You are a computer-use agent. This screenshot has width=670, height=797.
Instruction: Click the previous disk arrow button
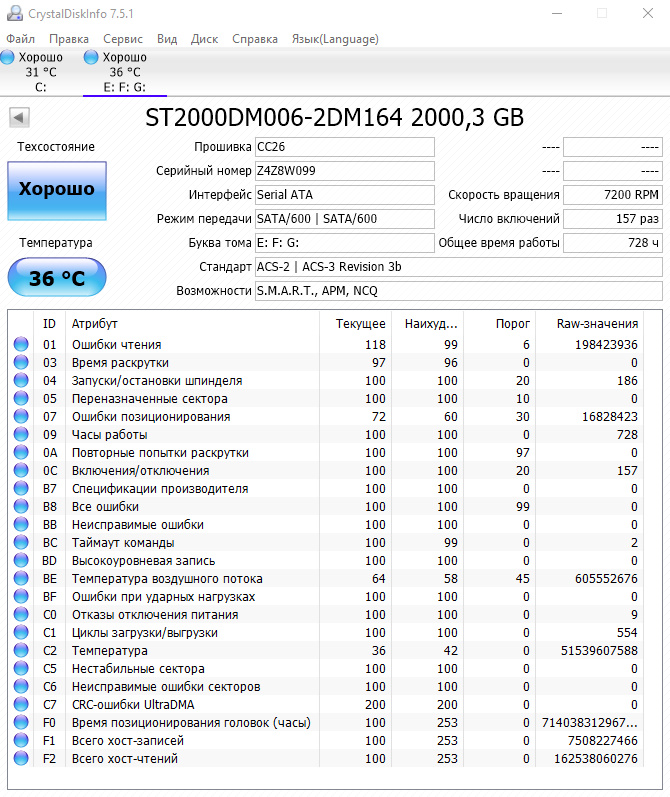(19, 118)
